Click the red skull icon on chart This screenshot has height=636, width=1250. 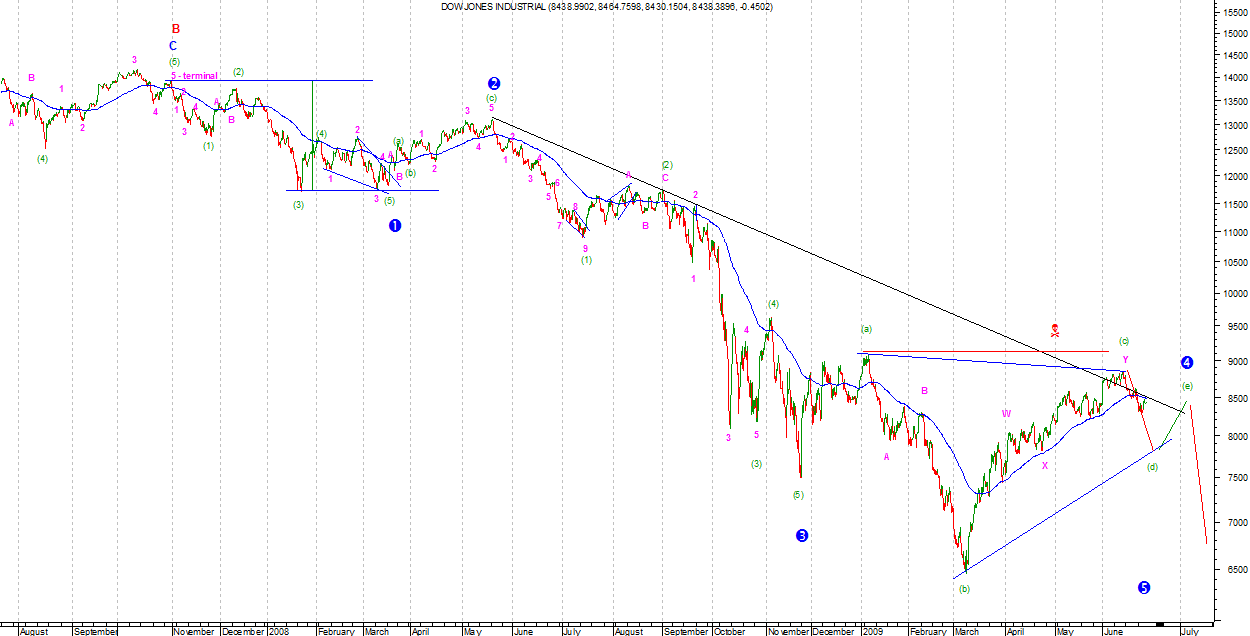(x=1054, y=330)
